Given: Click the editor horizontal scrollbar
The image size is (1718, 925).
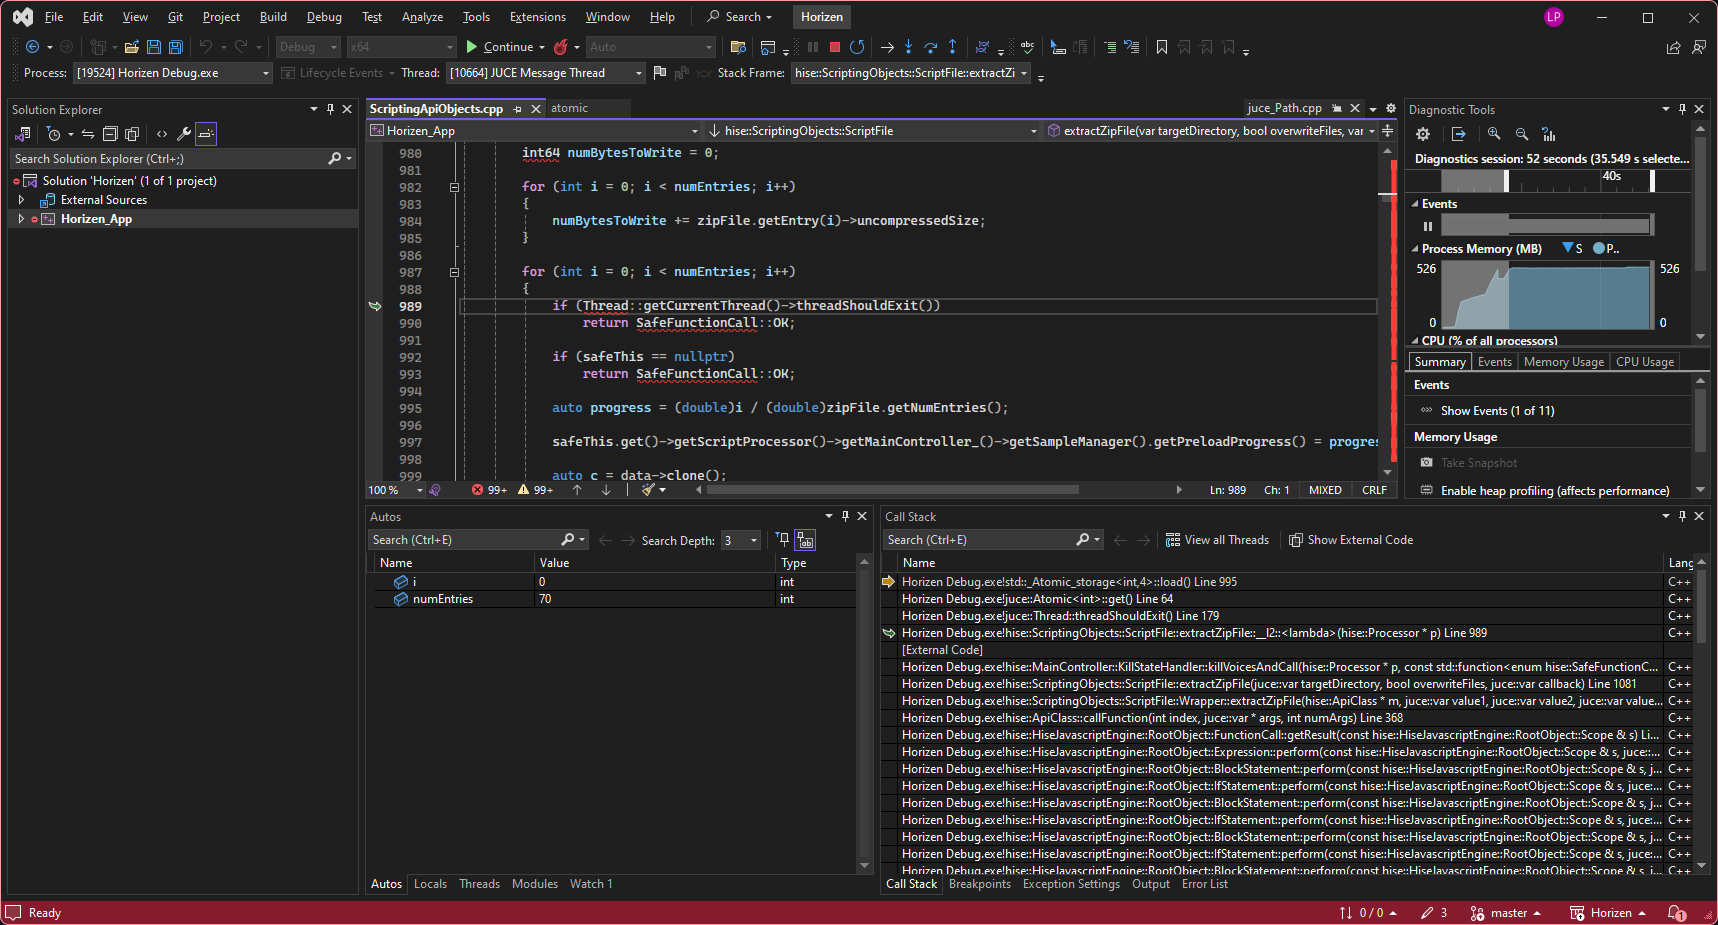Looking at the screenshot, I should point(893,490).
